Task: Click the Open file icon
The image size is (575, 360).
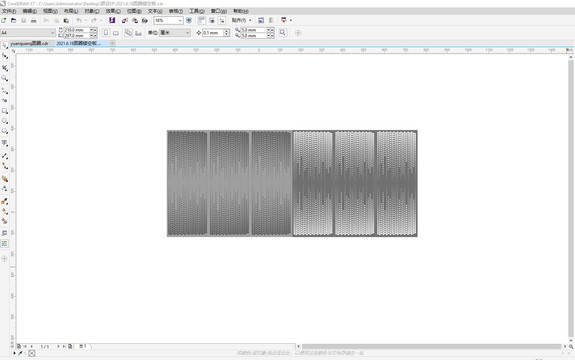Action: pos(14,21)
